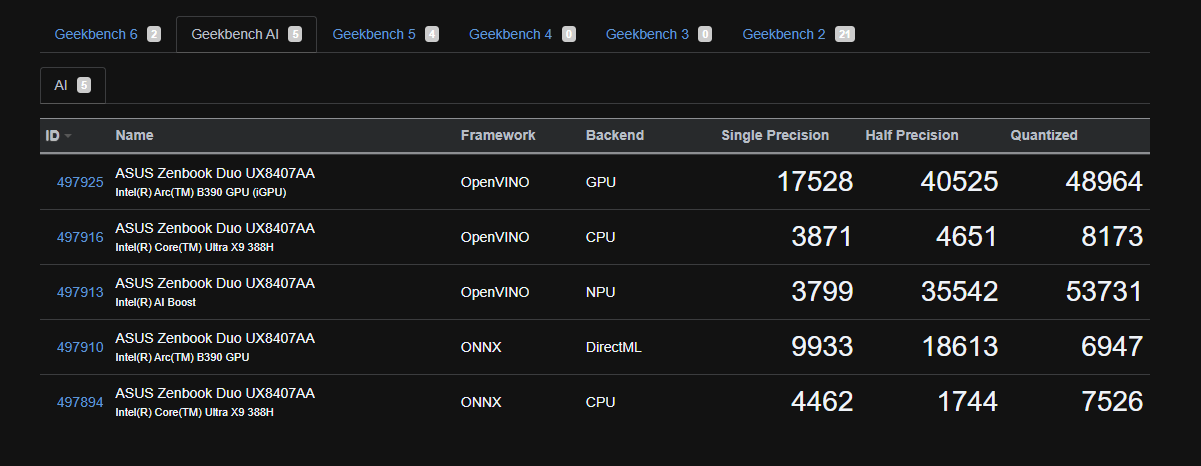Click half precision score 40525
The image size is (1201, 466).
(x=959, y=181)
